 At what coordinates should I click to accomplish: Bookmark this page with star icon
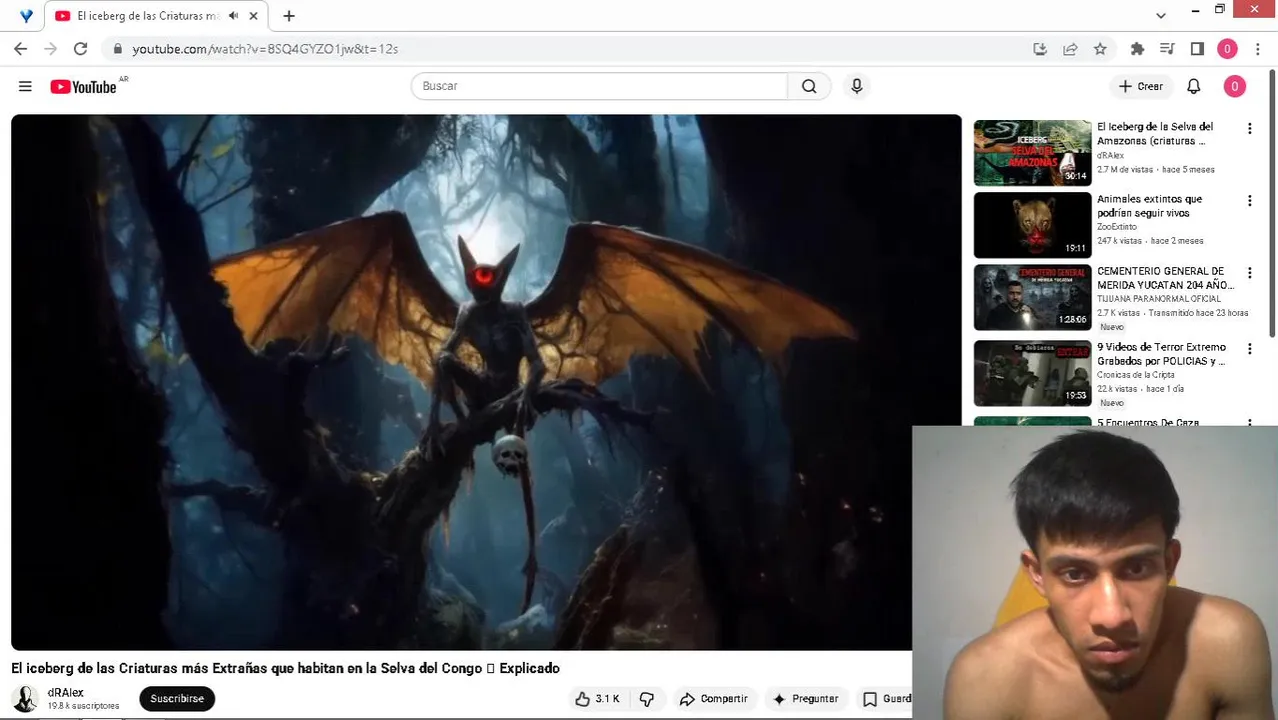tap(1100, 48)
